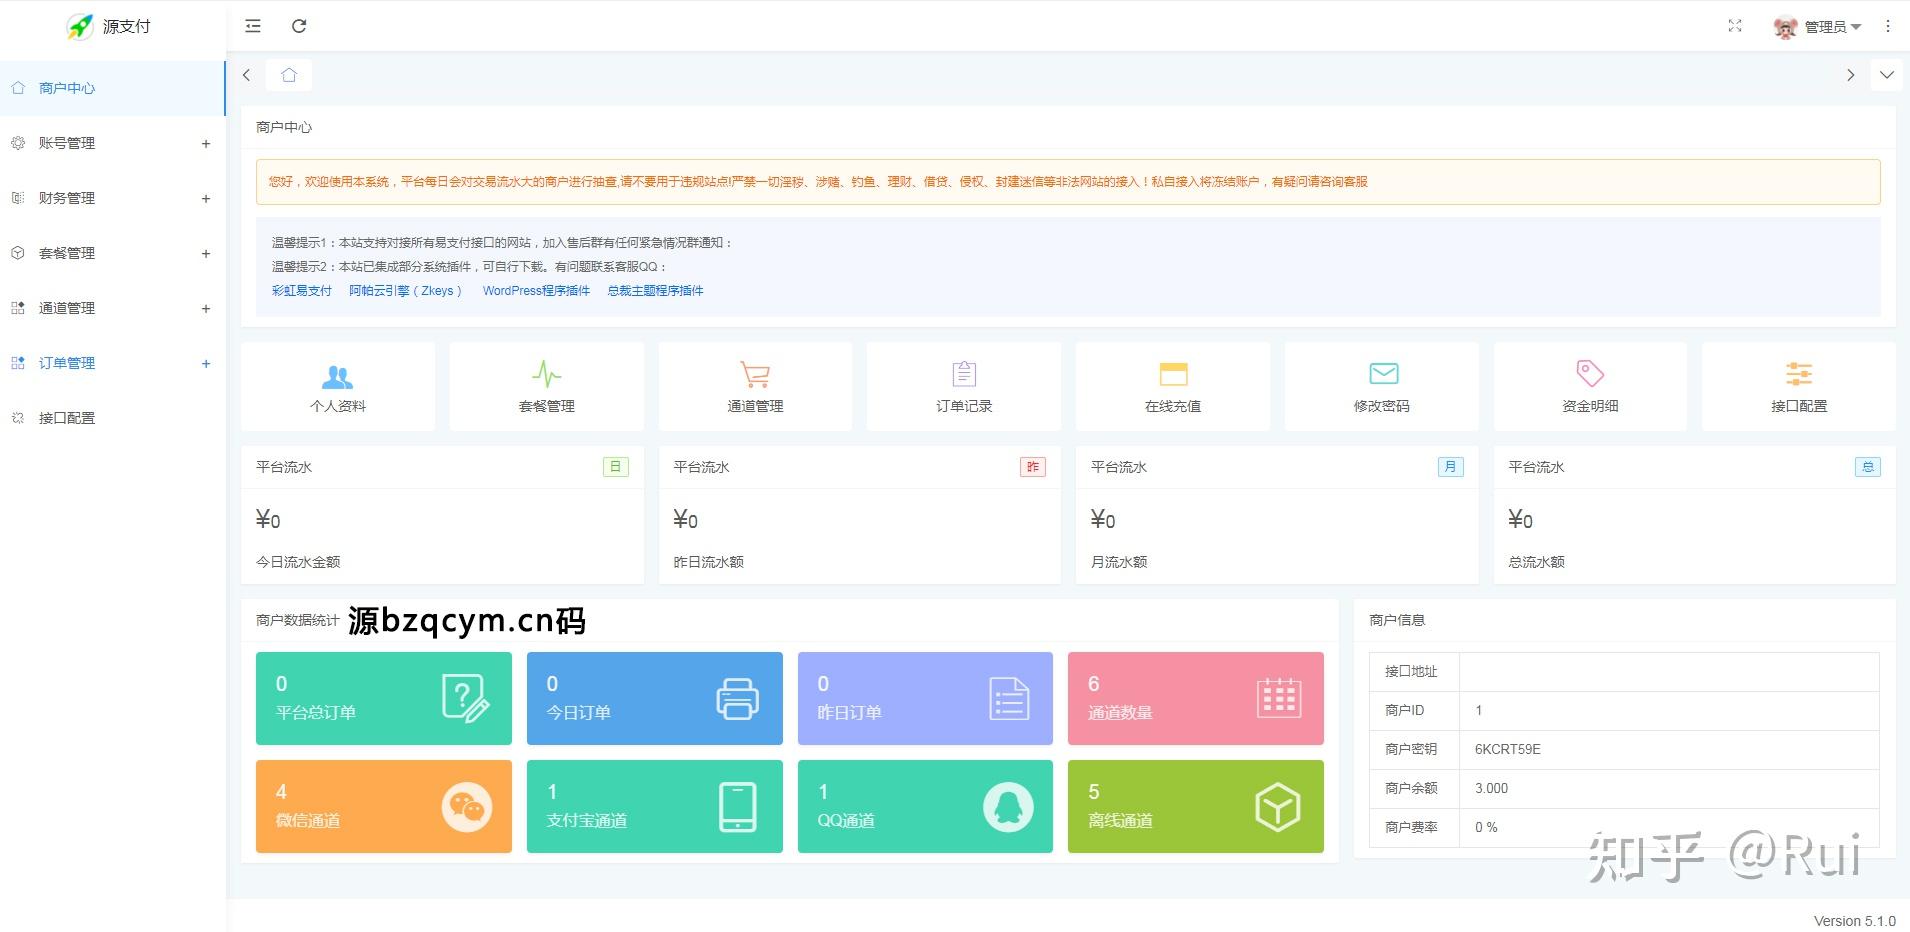The width and height of the screenshot is (1910, 932).
Task: Click the 月 badge on monthly flow card
Action: click(1451, 467)
